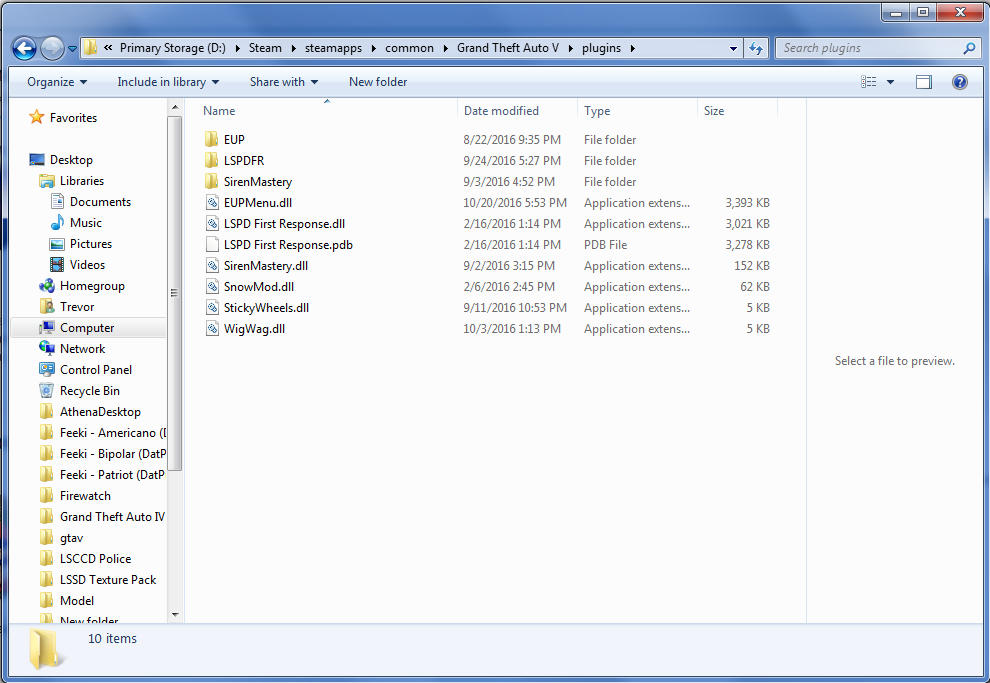Open Libraries in the sidebar
Screen dimensions: 990x683
[81, 181]
